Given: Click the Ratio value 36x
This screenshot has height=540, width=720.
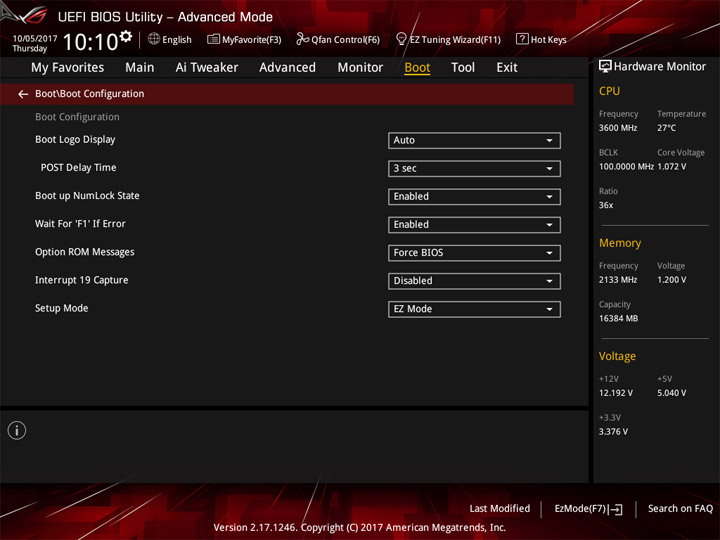Looking at the screenshot, I should [606, 205].
